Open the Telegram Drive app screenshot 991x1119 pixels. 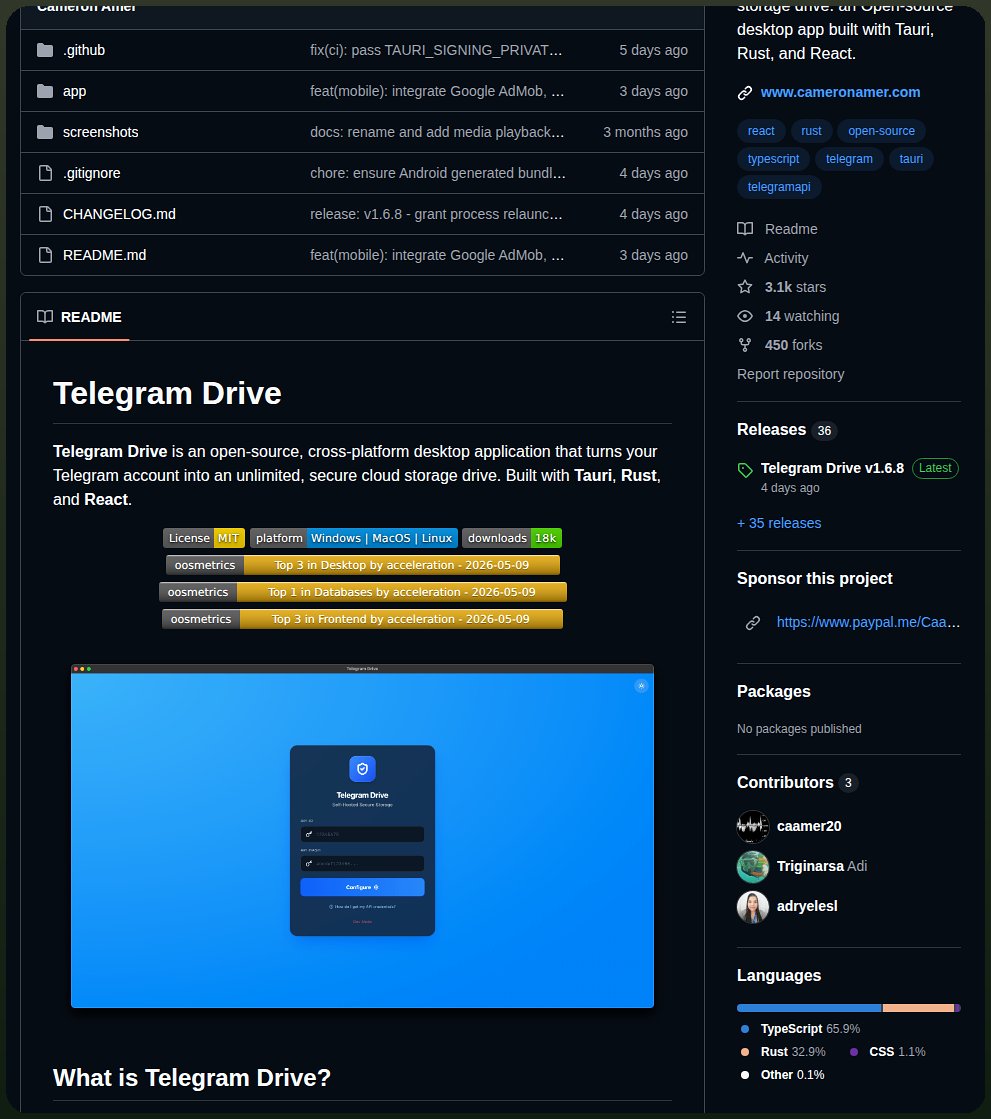point(362,836)
